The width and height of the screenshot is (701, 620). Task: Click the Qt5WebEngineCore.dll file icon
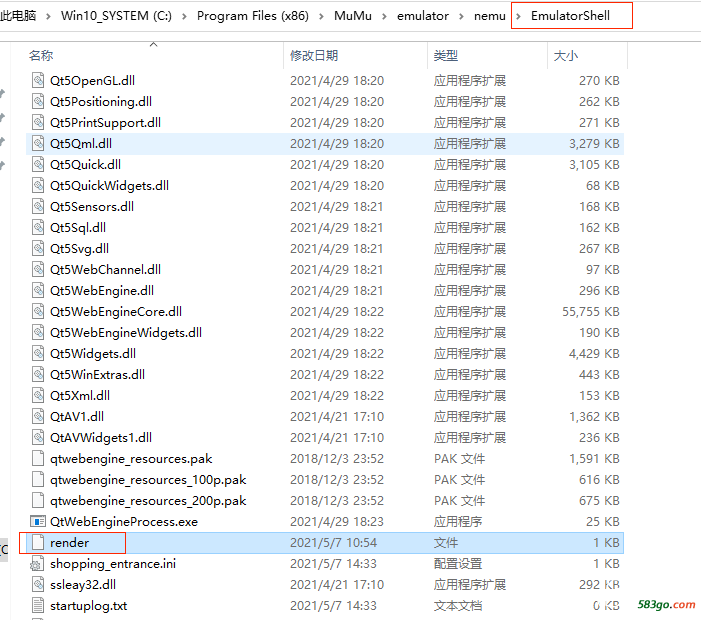point(38,312)
